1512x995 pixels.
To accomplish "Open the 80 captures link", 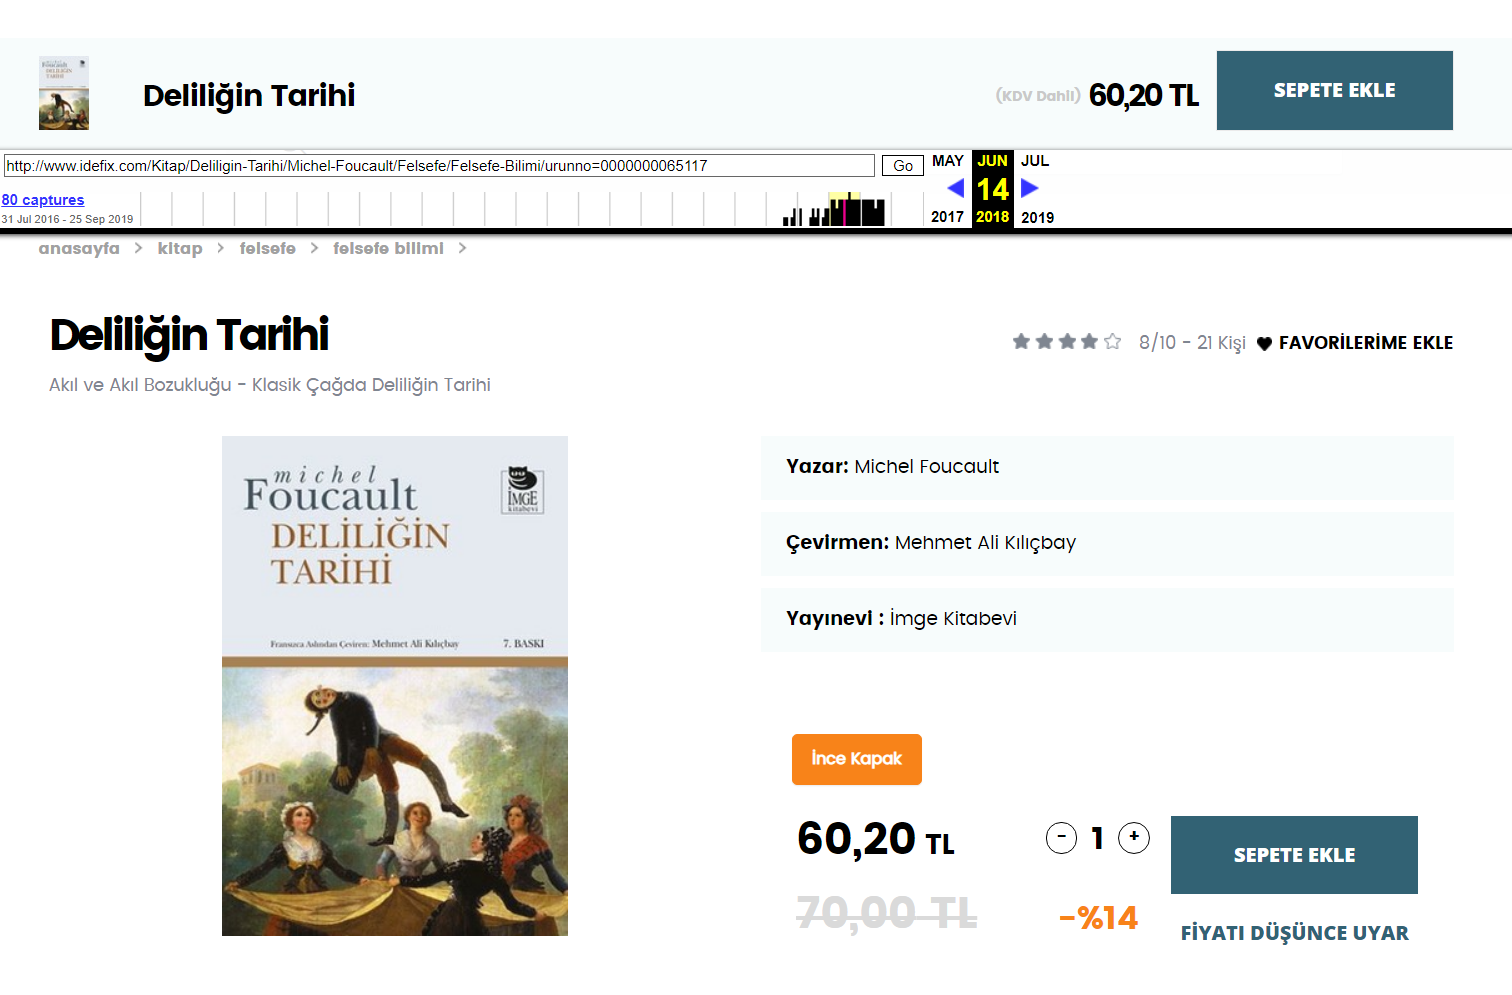I will 43,200.
